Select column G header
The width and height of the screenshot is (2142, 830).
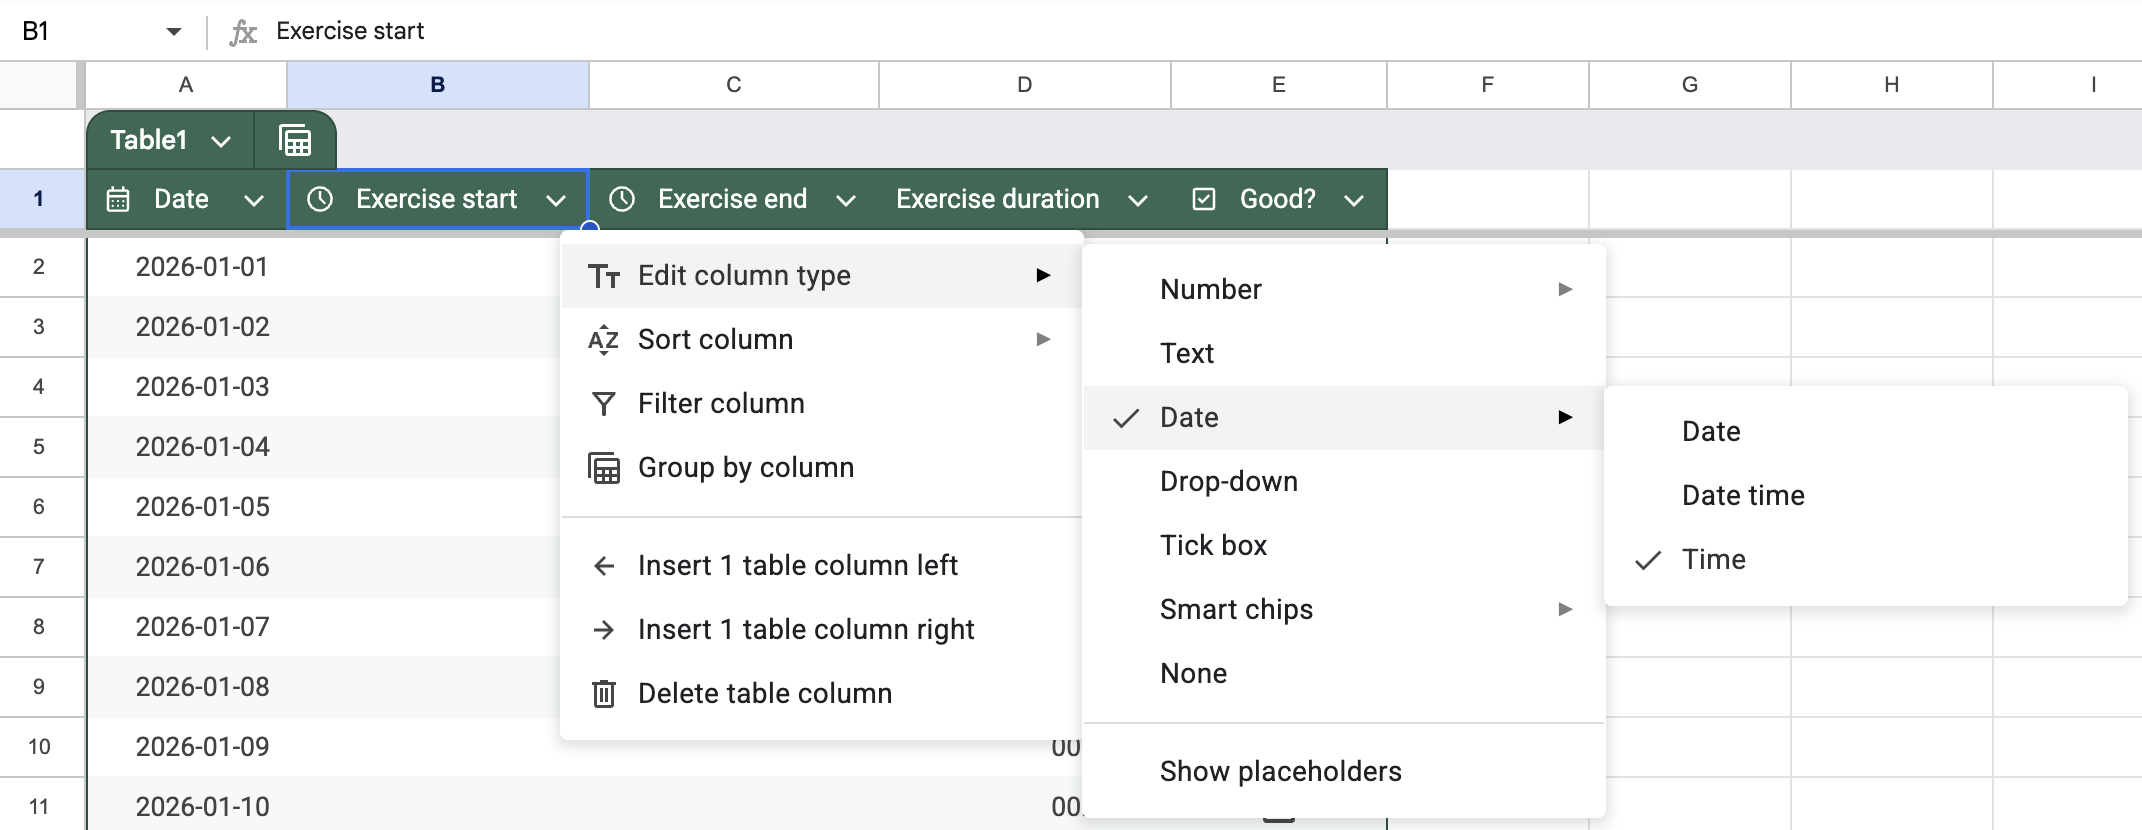point(1689,85)
